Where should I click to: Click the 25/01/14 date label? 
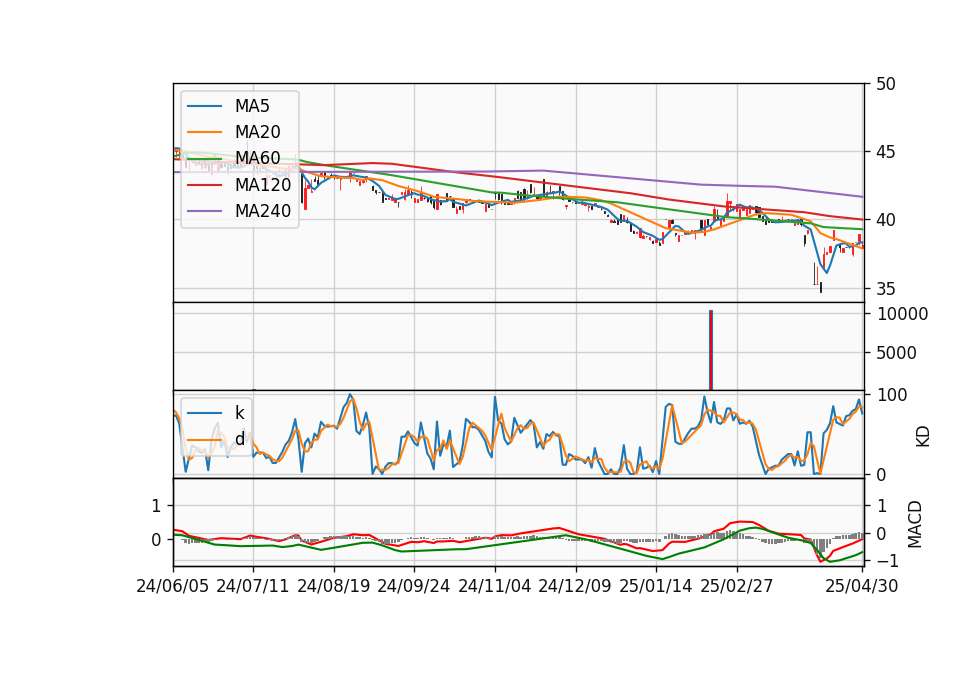(x=656, y=587)
